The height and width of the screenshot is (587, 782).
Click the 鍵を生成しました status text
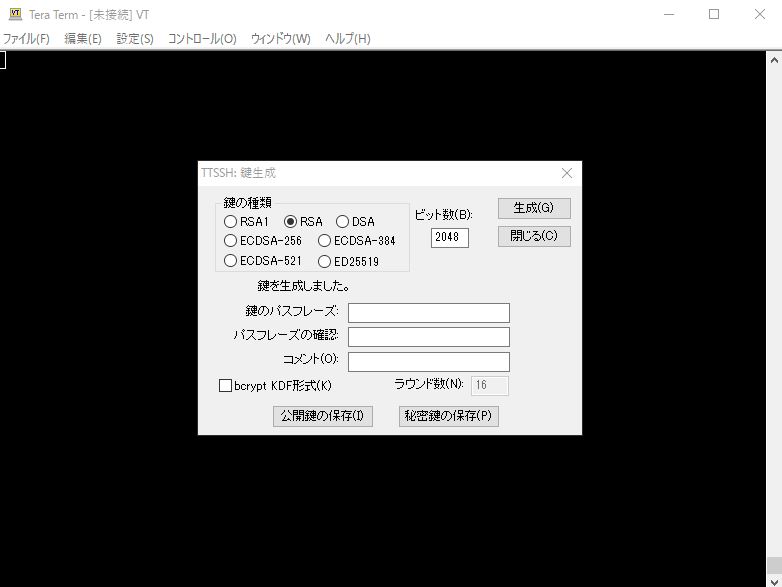click(303, 286)
